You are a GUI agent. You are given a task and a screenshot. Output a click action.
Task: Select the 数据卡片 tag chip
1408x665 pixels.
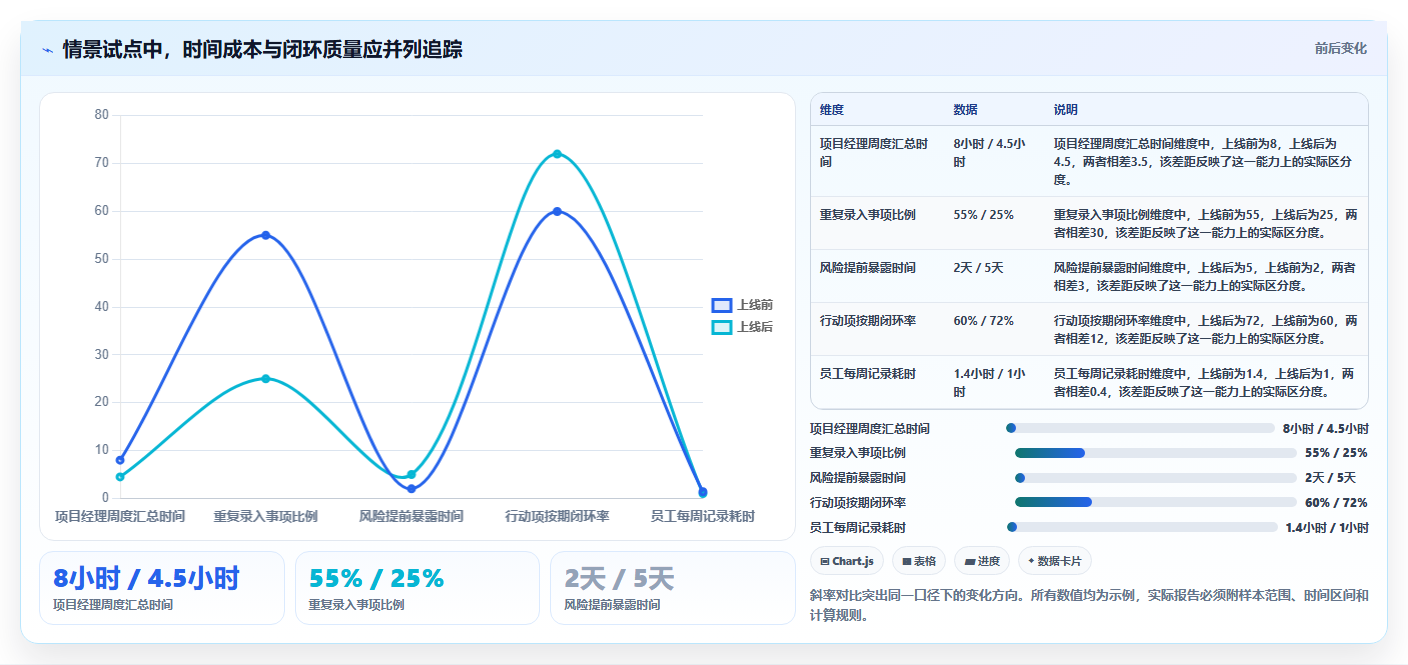1054,561
